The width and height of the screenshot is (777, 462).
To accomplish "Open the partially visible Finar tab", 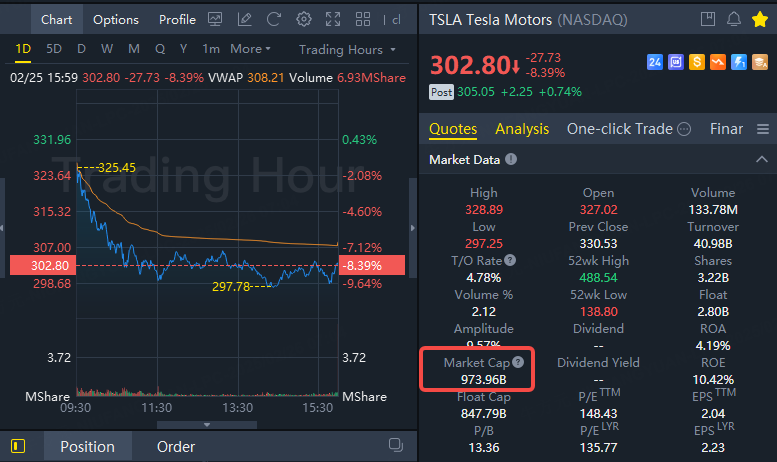I will point(726,129).
